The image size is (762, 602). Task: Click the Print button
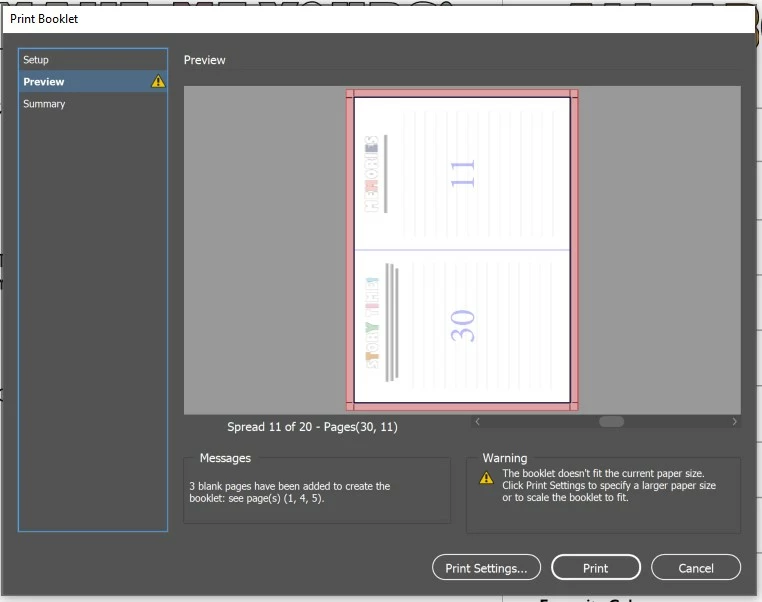595,568
